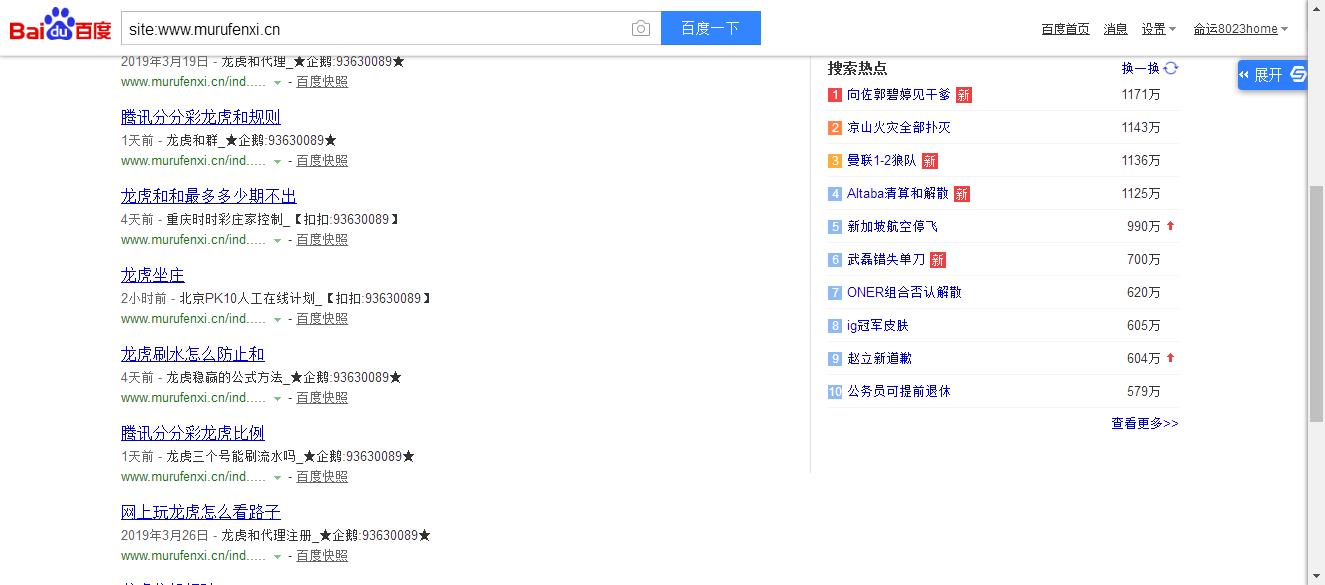Click 换一换 to refresh hot searches
The image size is (1325, 585).
(1141, 68)
